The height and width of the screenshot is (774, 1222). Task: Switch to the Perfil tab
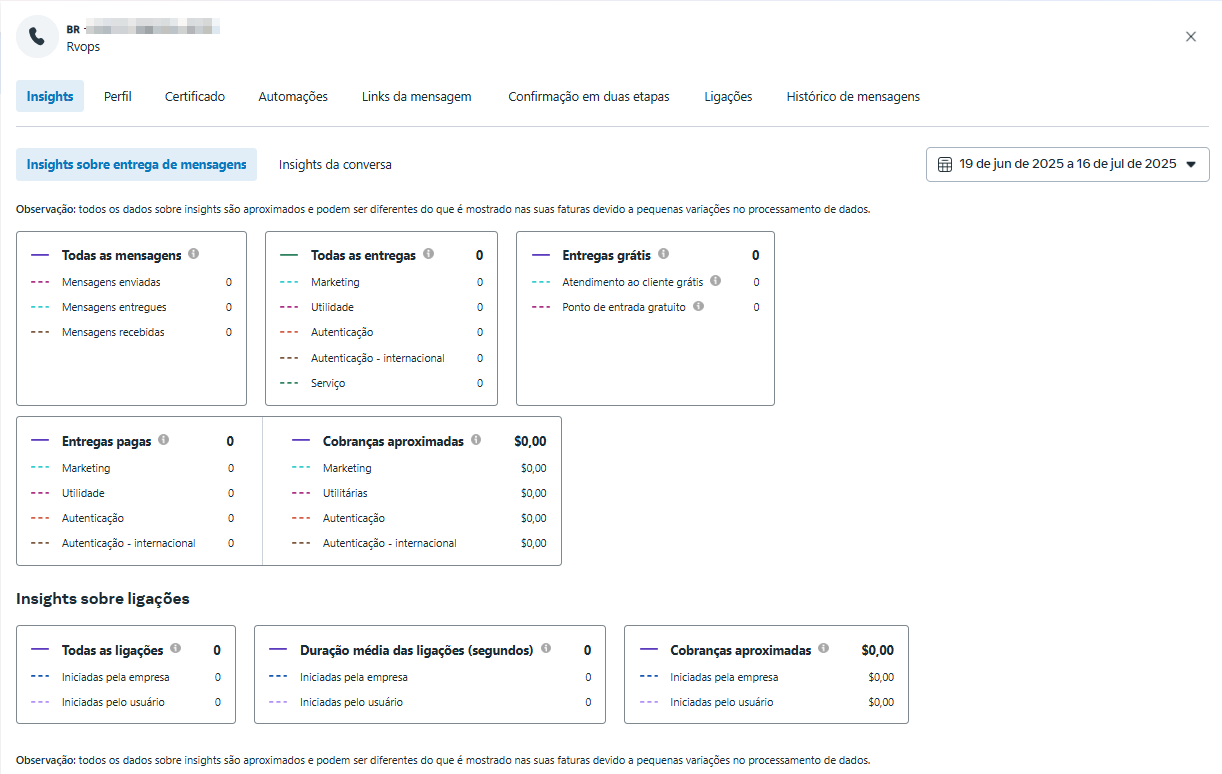118,97
